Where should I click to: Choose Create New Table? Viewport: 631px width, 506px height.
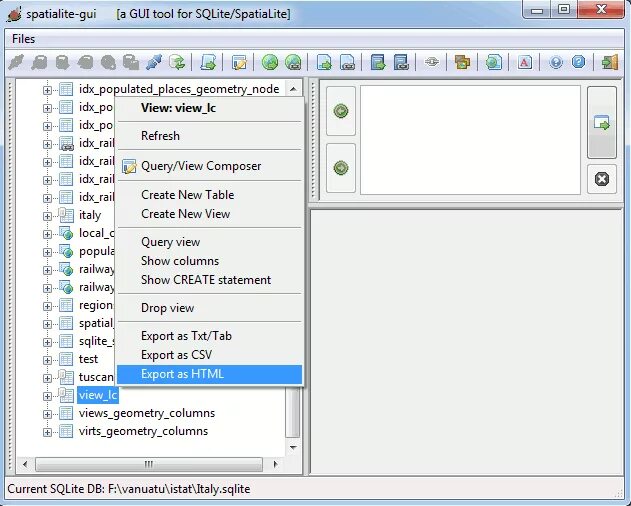click(209, 195)
